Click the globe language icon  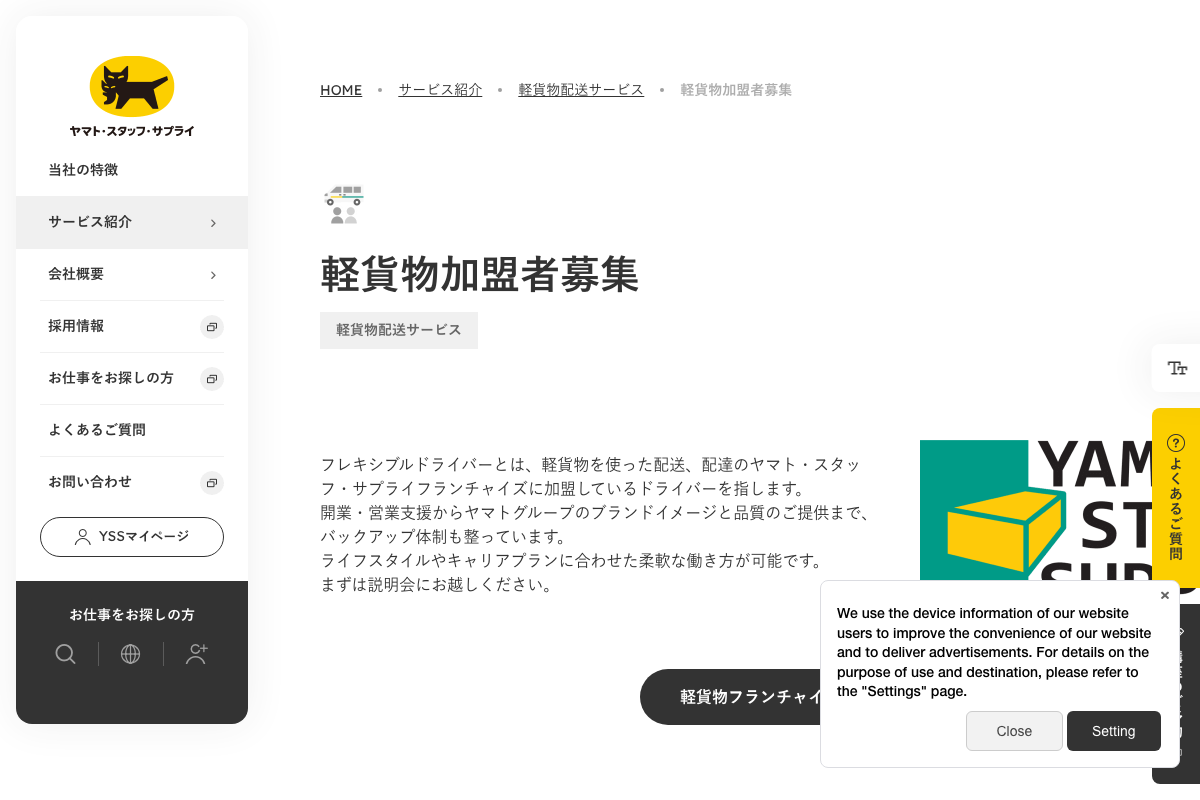pyautogui.click(x=130, y=654)
